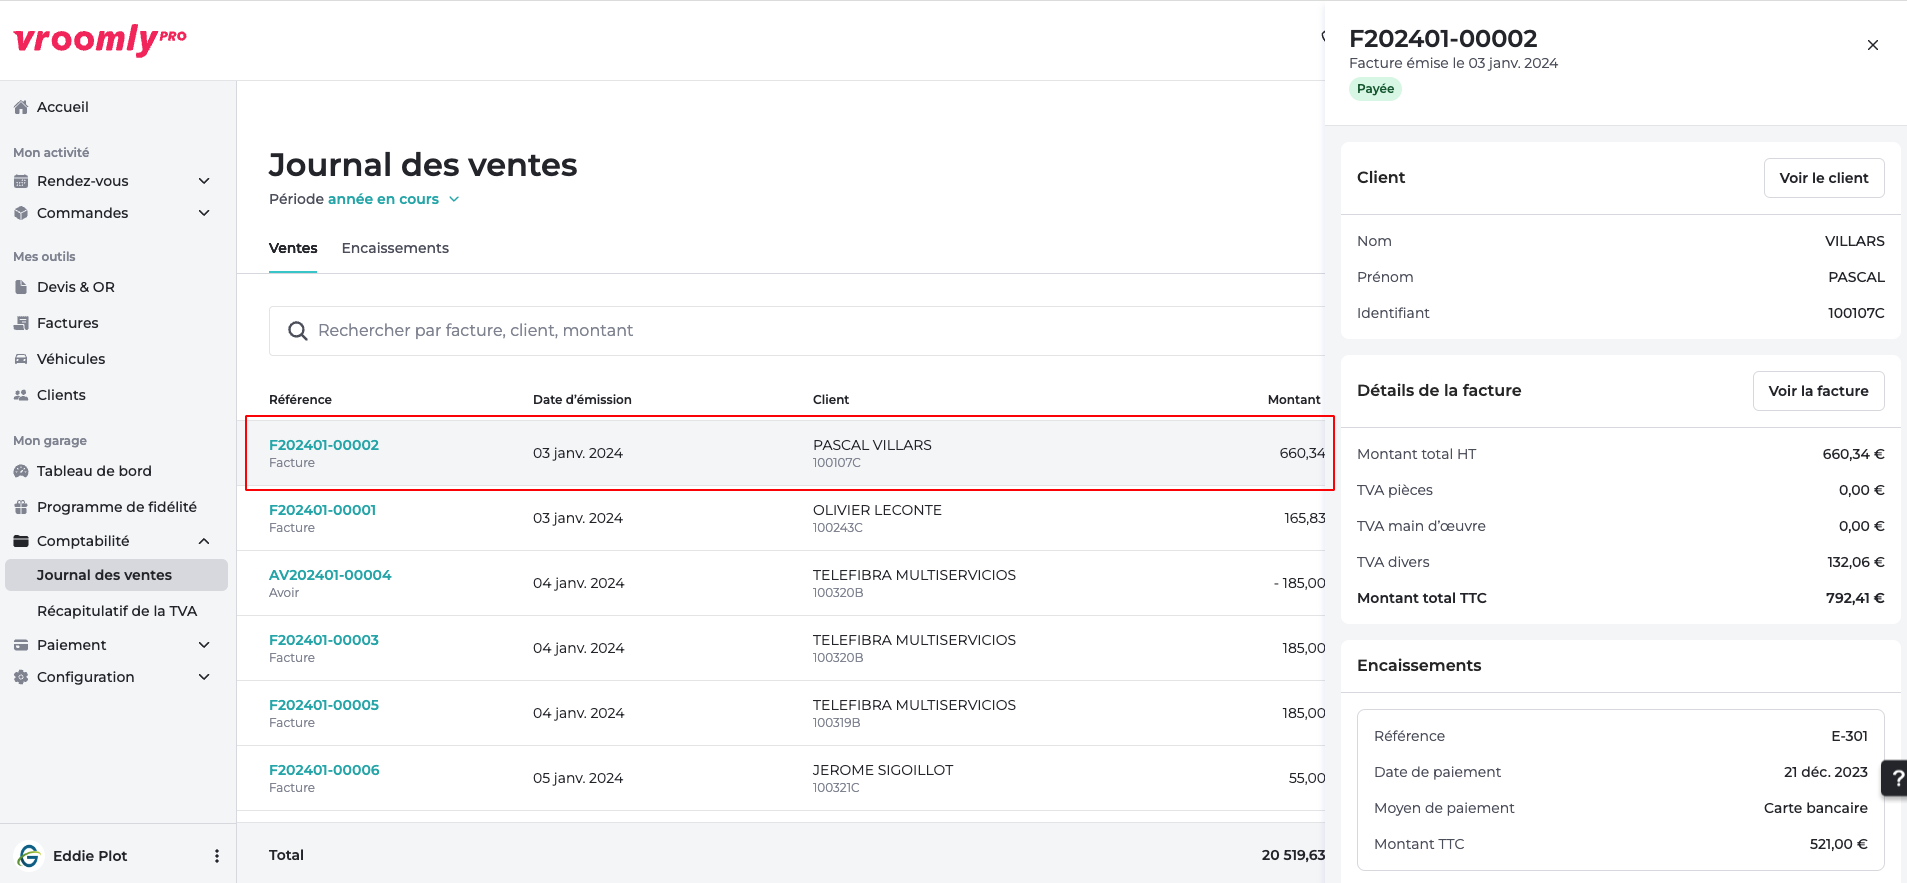Switch to the Encaissements tab

click(395, 248)
